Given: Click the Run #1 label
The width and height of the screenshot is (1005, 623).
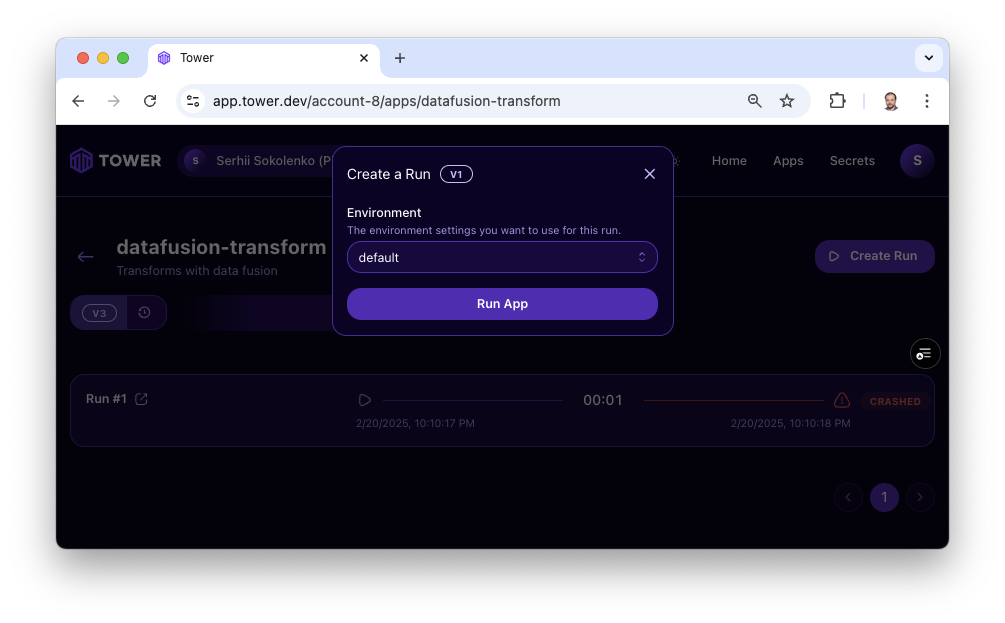Looking at the screenshot, I should click(x=106, y=399).
